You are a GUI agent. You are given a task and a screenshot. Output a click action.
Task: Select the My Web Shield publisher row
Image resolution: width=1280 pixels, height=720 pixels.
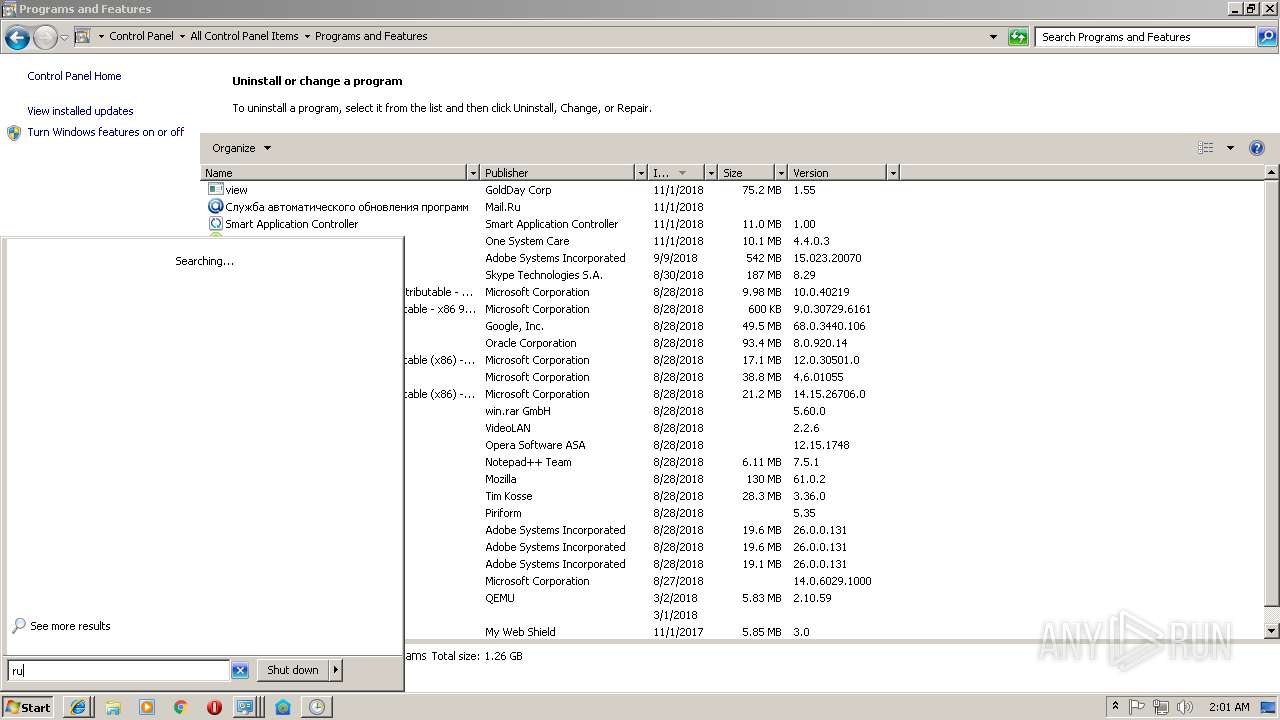click(520, 632)
